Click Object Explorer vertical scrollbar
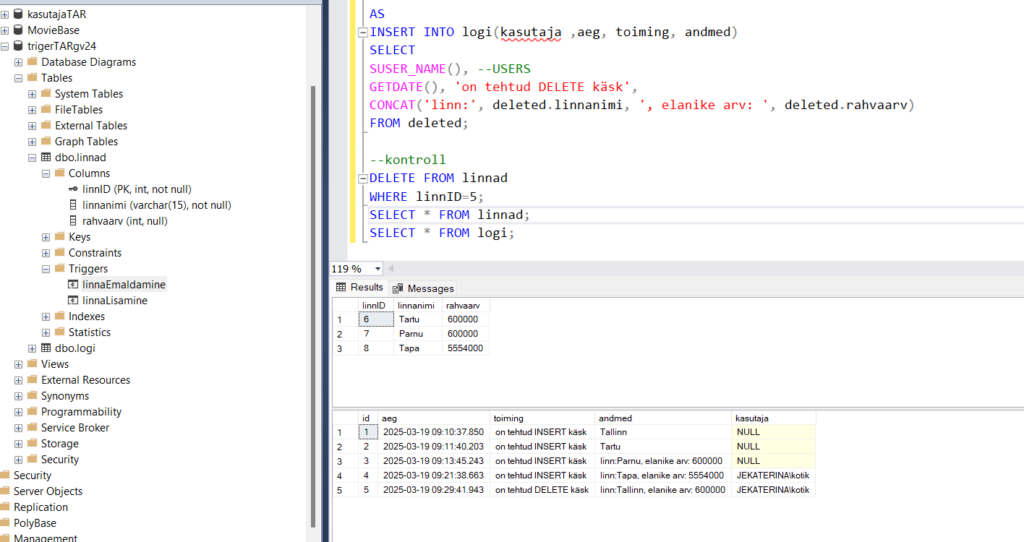The width and height of the screenshot is (1024, 542). (x=313, y=306)
